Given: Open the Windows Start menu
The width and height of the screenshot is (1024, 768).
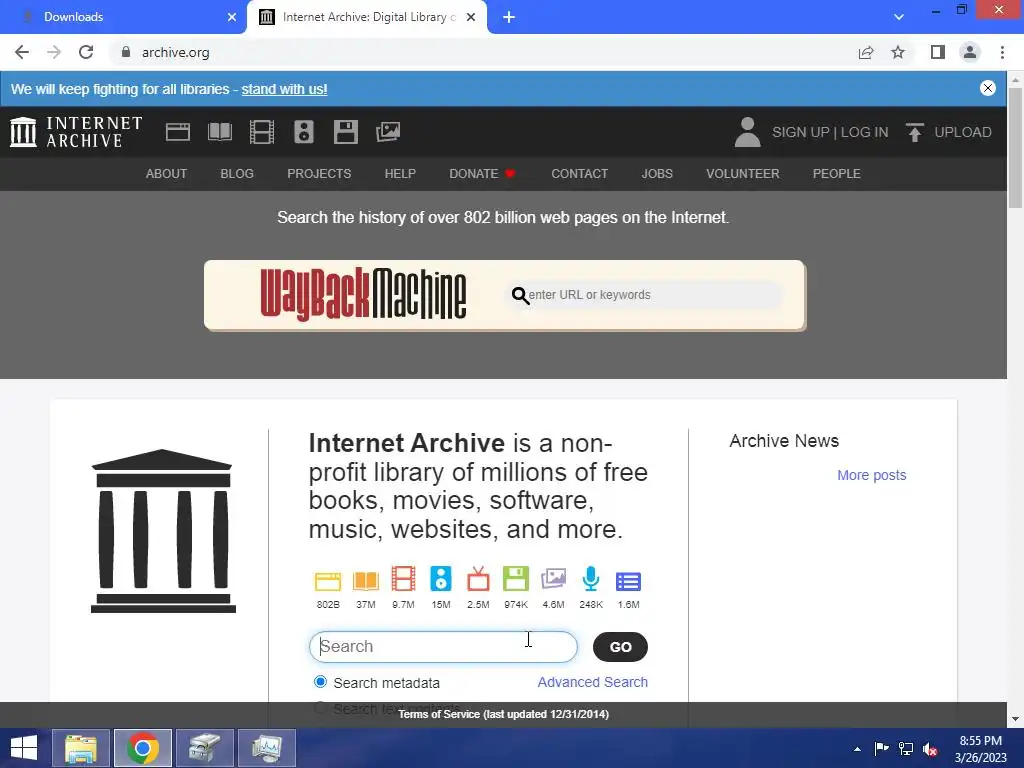Looking at the screenshot, I should (24, 748).
